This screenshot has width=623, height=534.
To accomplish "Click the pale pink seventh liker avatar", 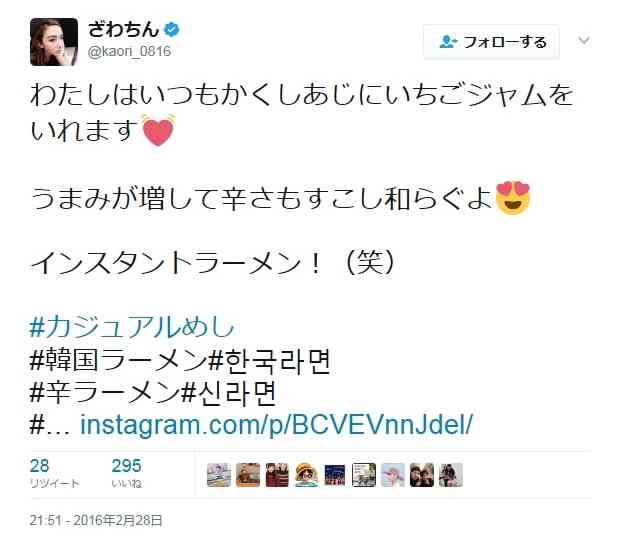I will (393, 475).
